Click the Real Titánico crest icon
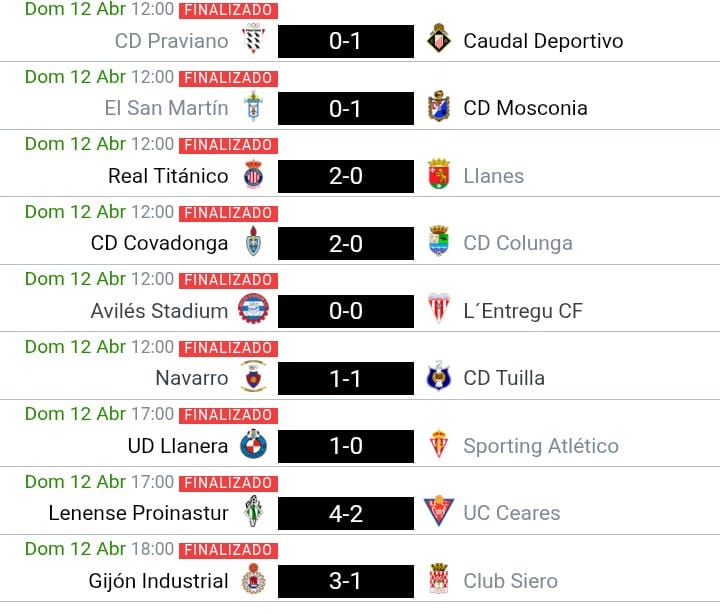This screenshot has width=720, height=614. [x=253, y=176]
